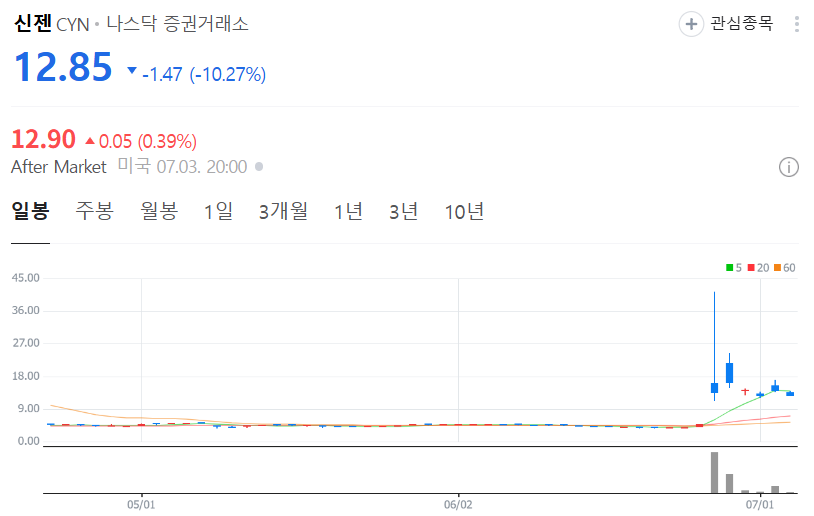Screen dimensions: 814x516
Task: Click the 신젠 stock name title
Action: pos(33,23)
